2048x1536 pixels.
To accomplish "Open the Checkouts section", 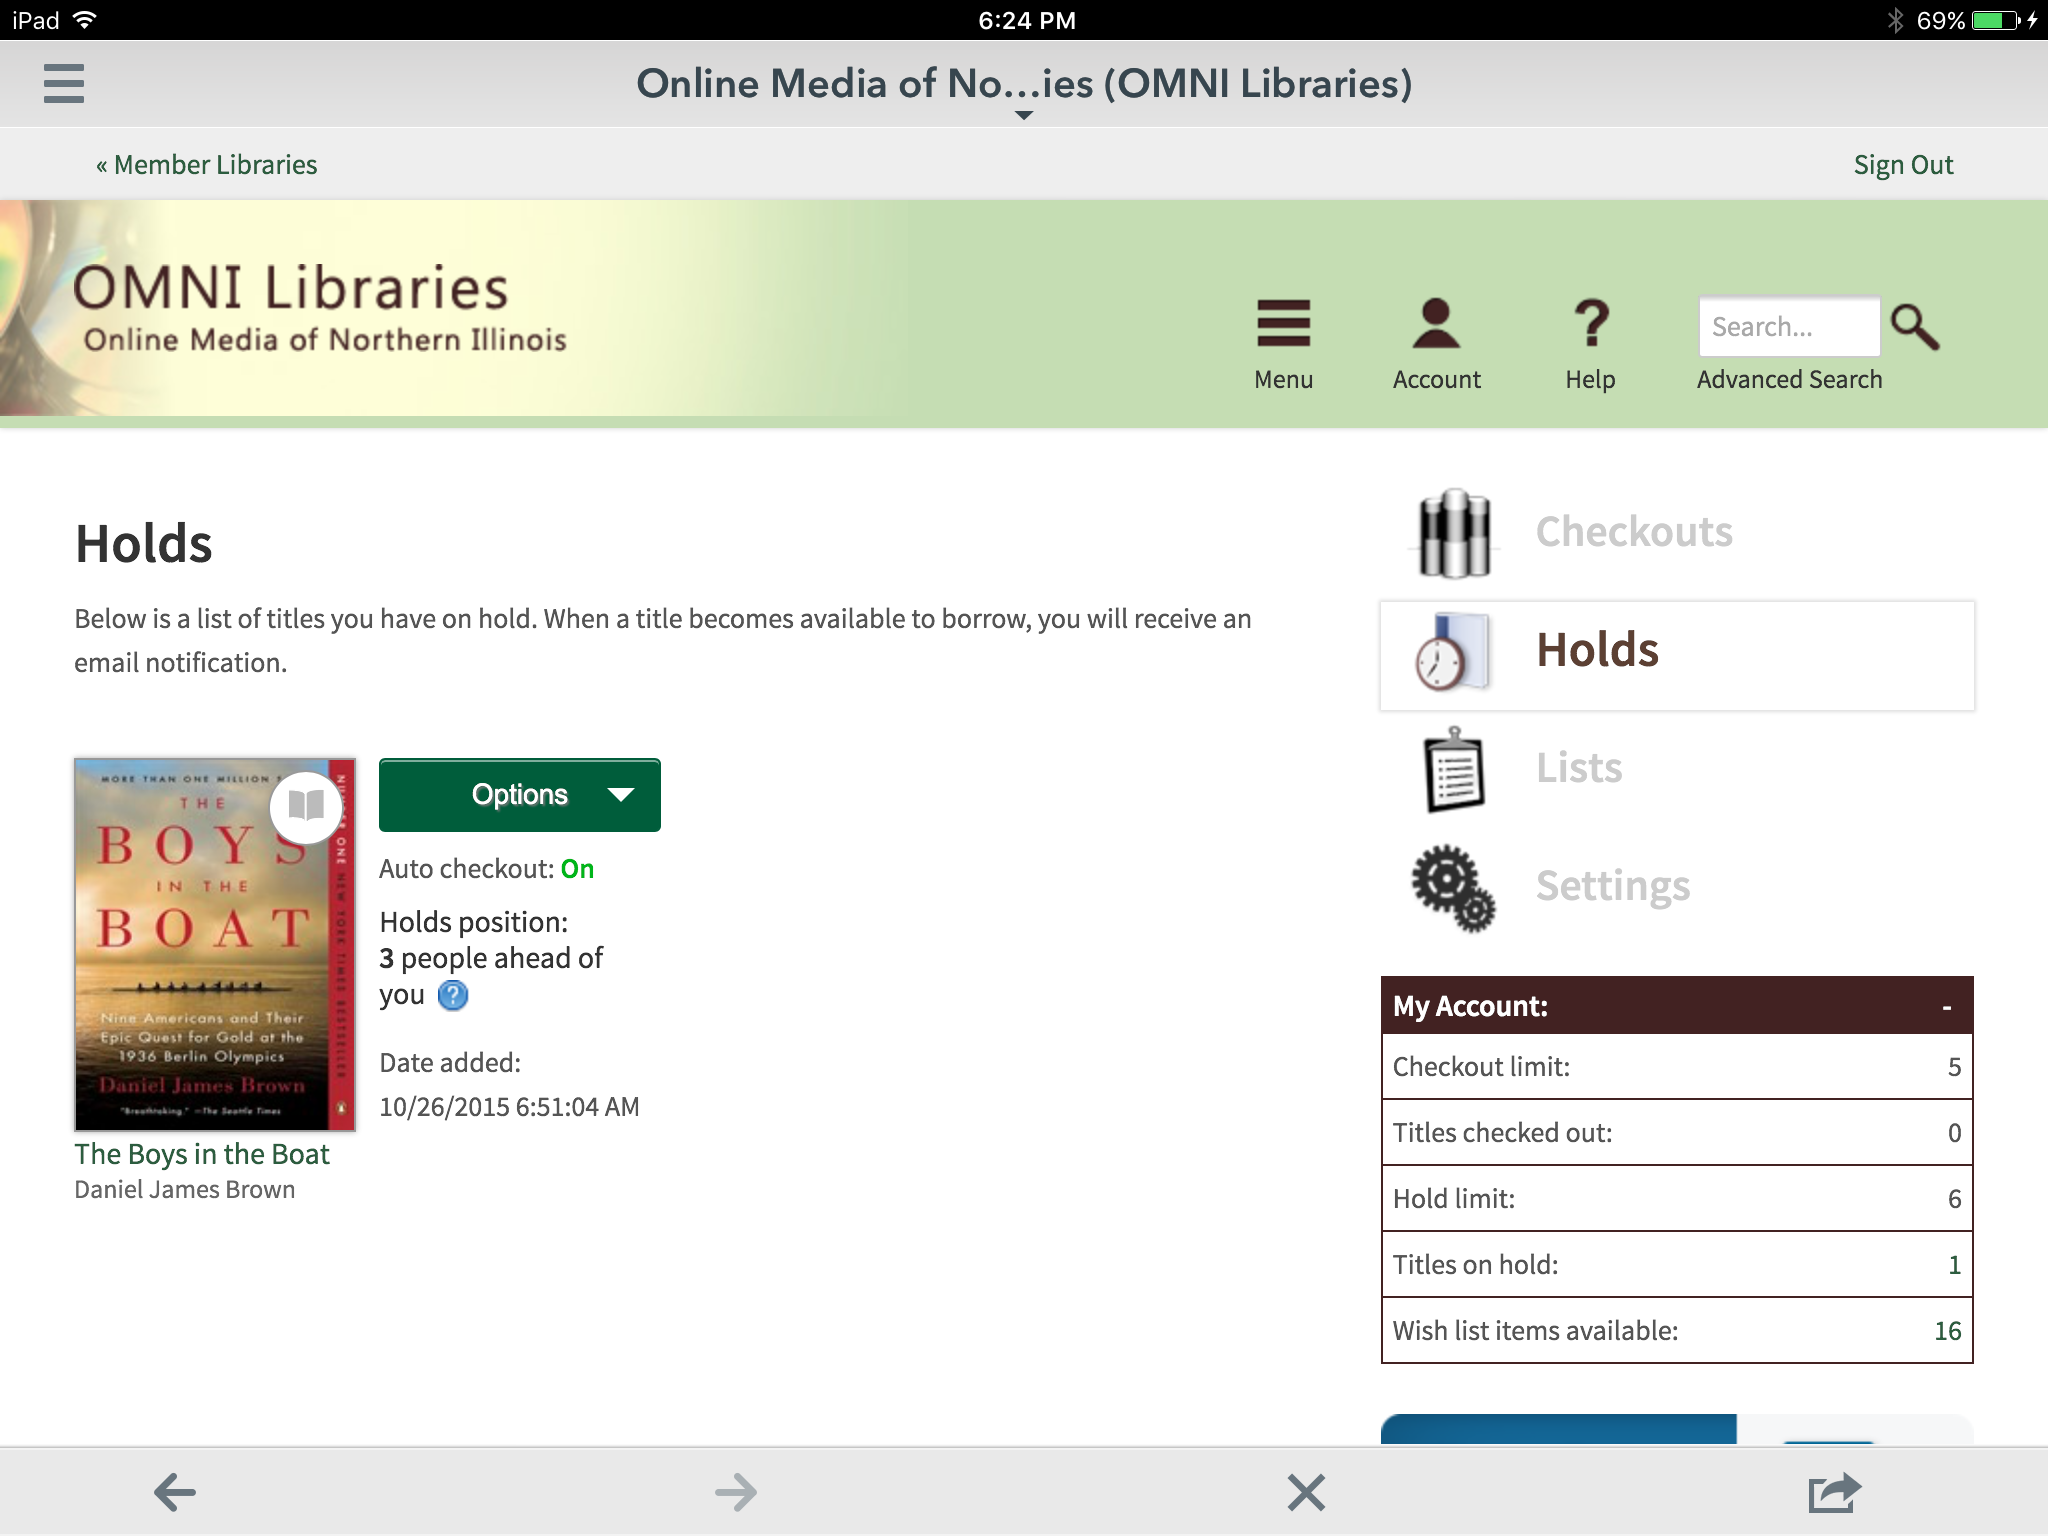I will click(1633, 532).
